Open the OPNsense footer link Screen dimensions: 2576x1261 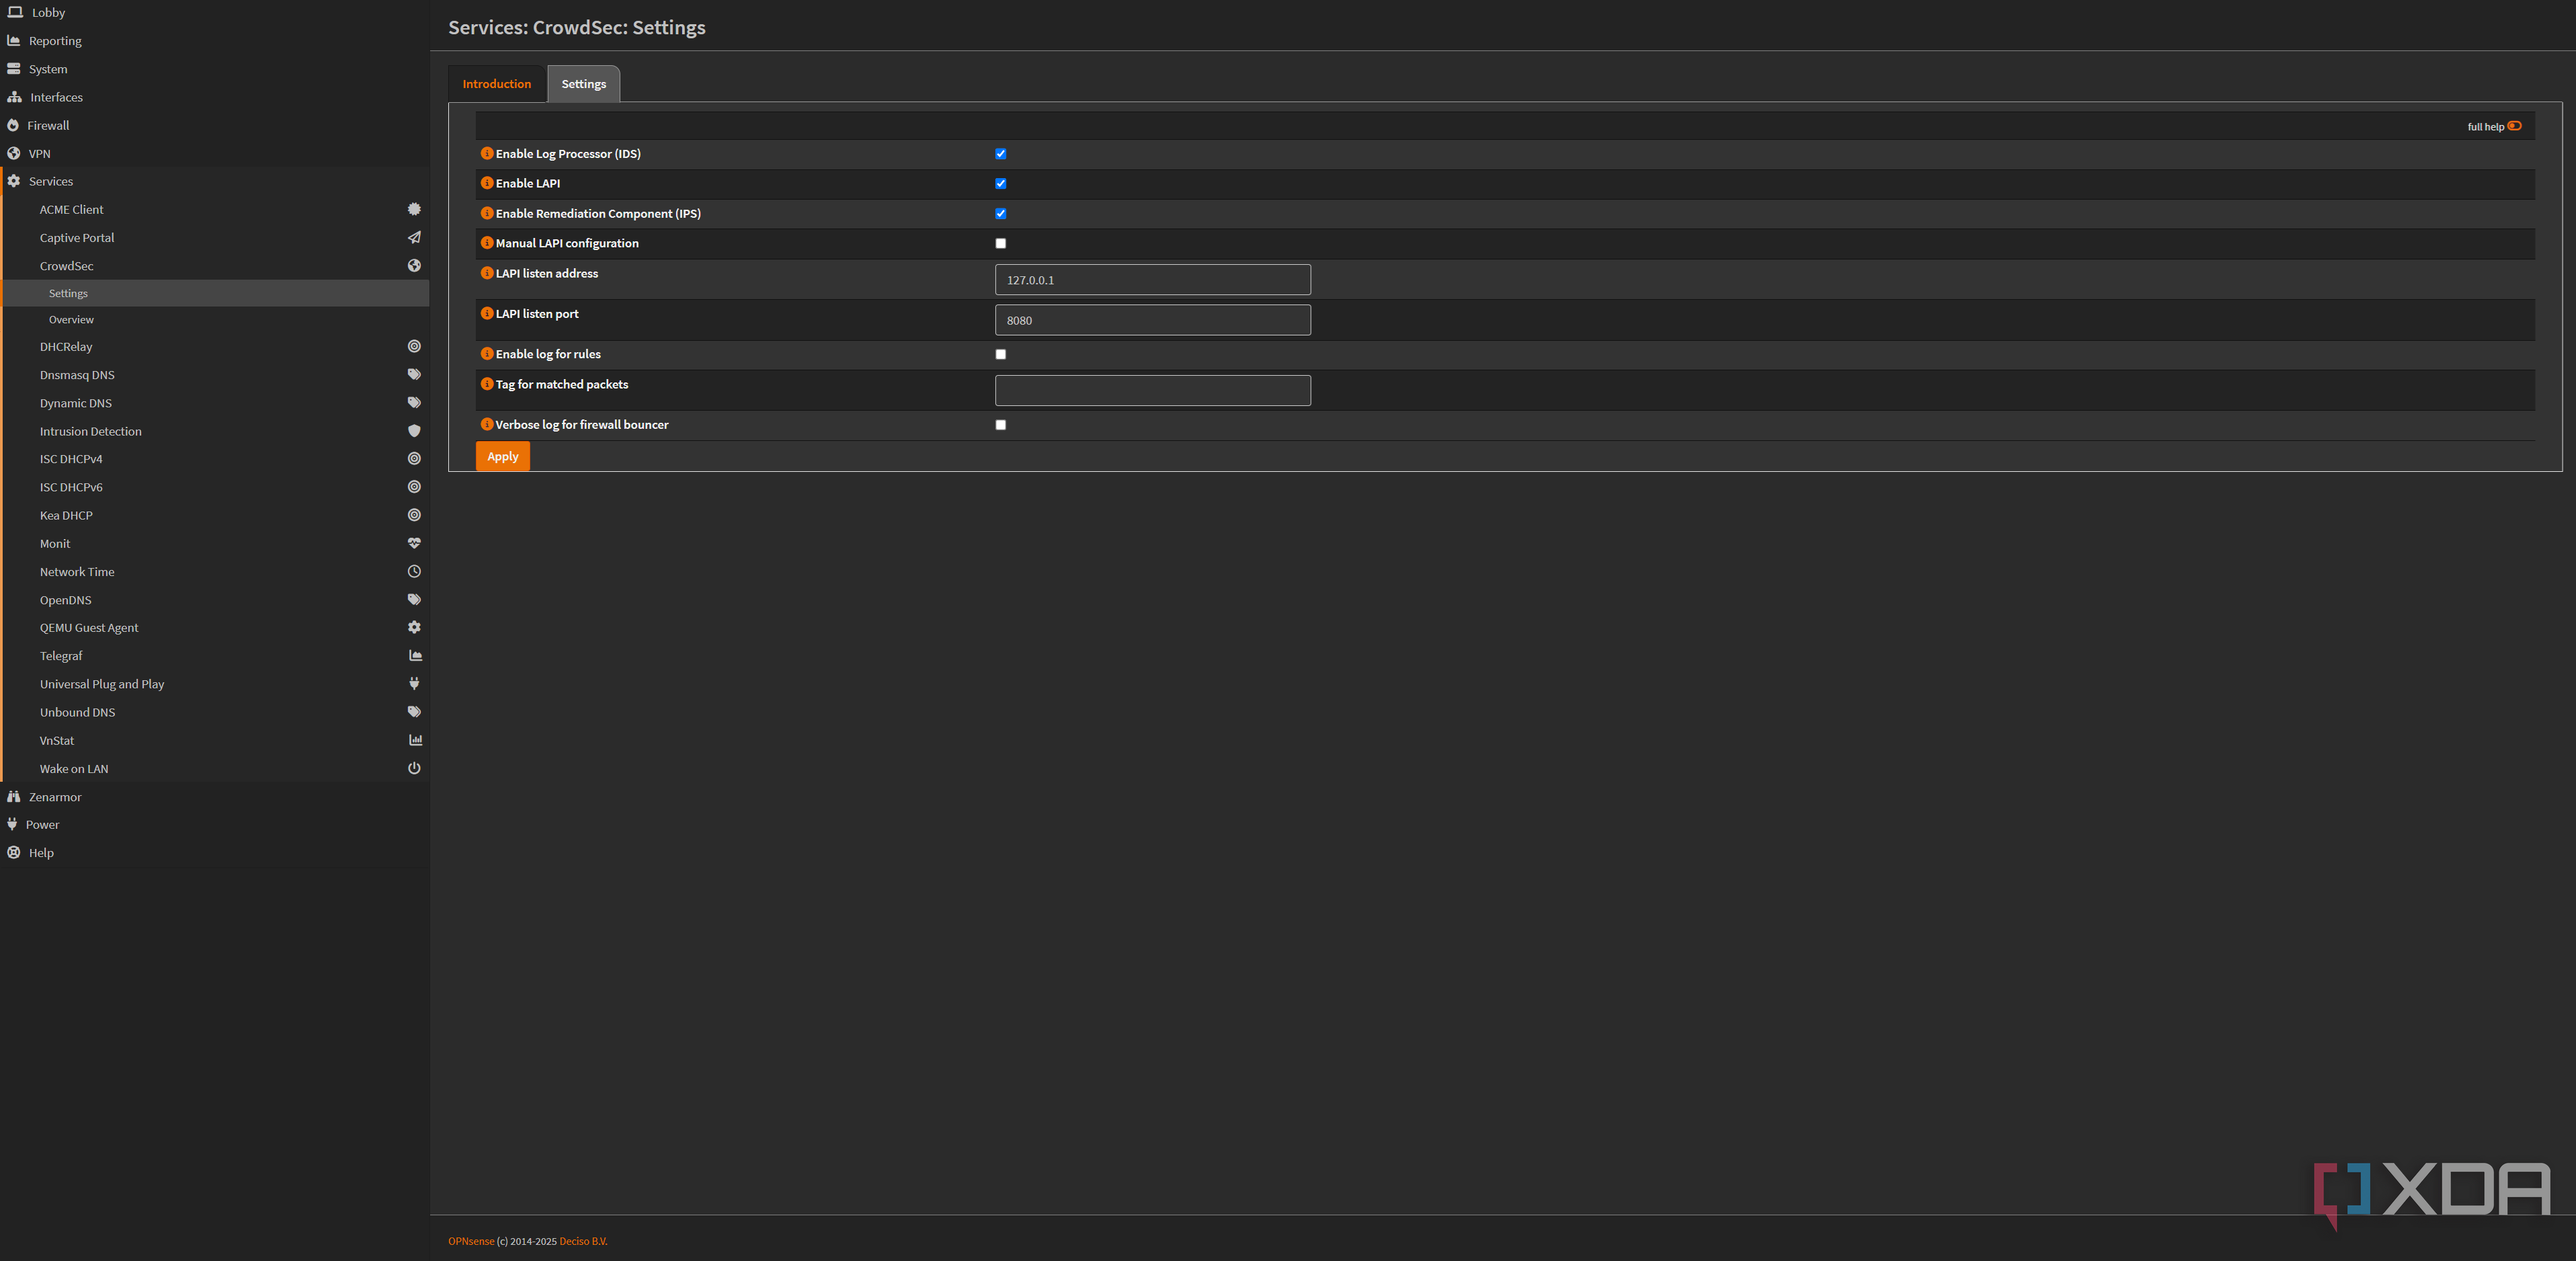click(x=471, y=1241)
